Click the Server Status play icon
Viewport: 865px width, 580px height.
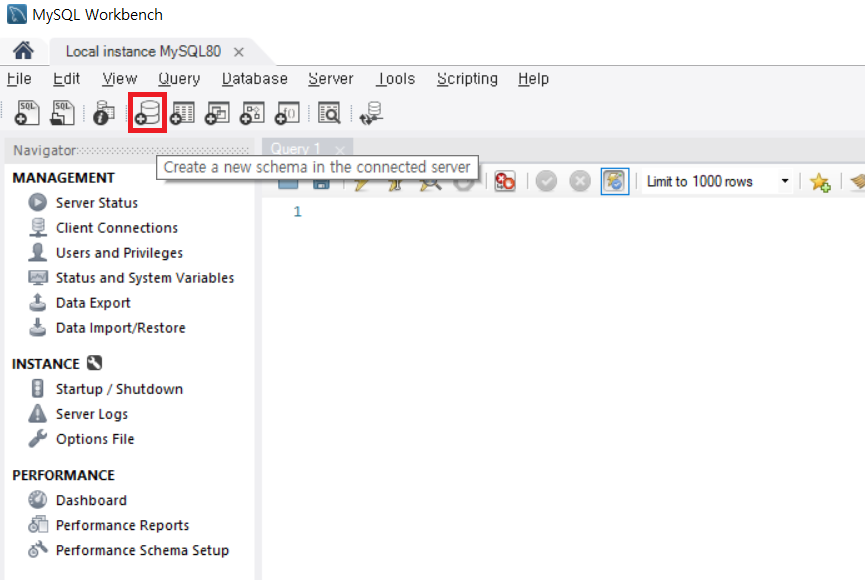coord(38,203)
